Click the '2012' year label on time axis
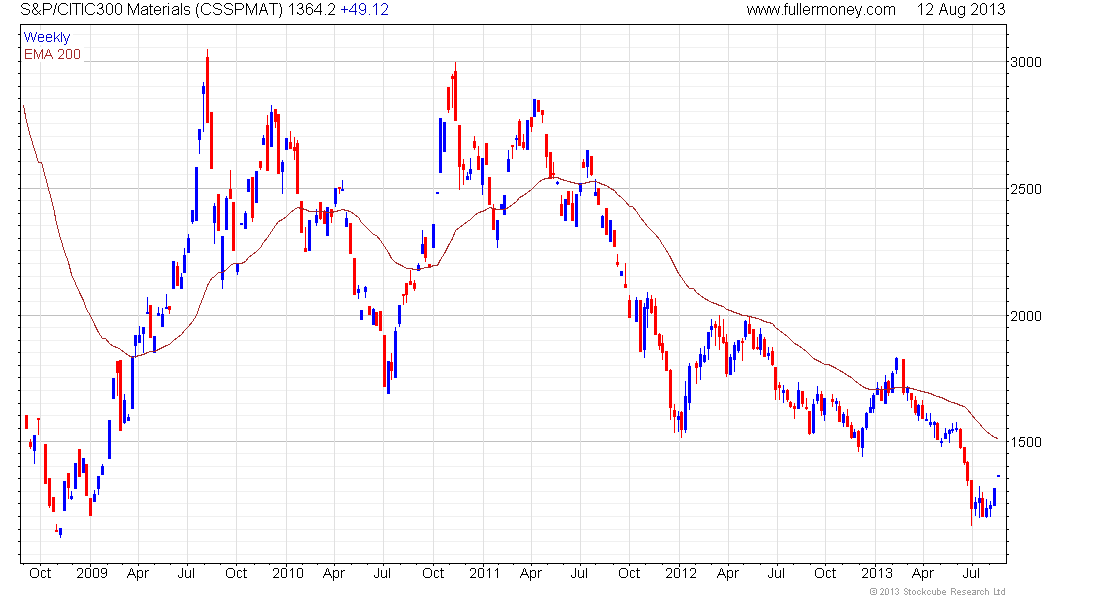 680,573
